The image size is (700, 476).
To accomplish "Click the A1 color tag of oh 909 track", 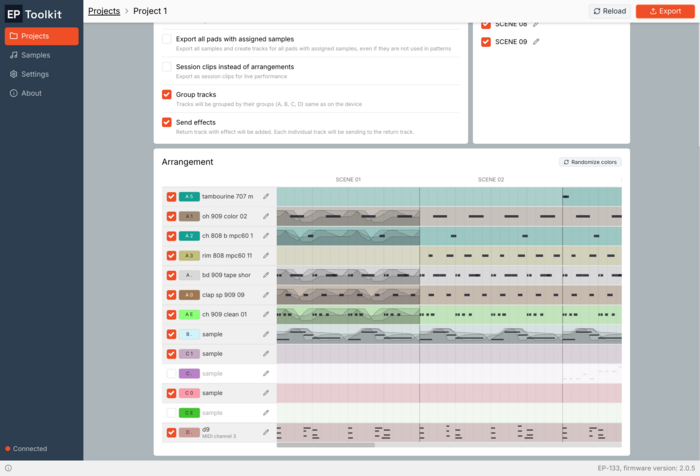I will (x=189, y=216).
